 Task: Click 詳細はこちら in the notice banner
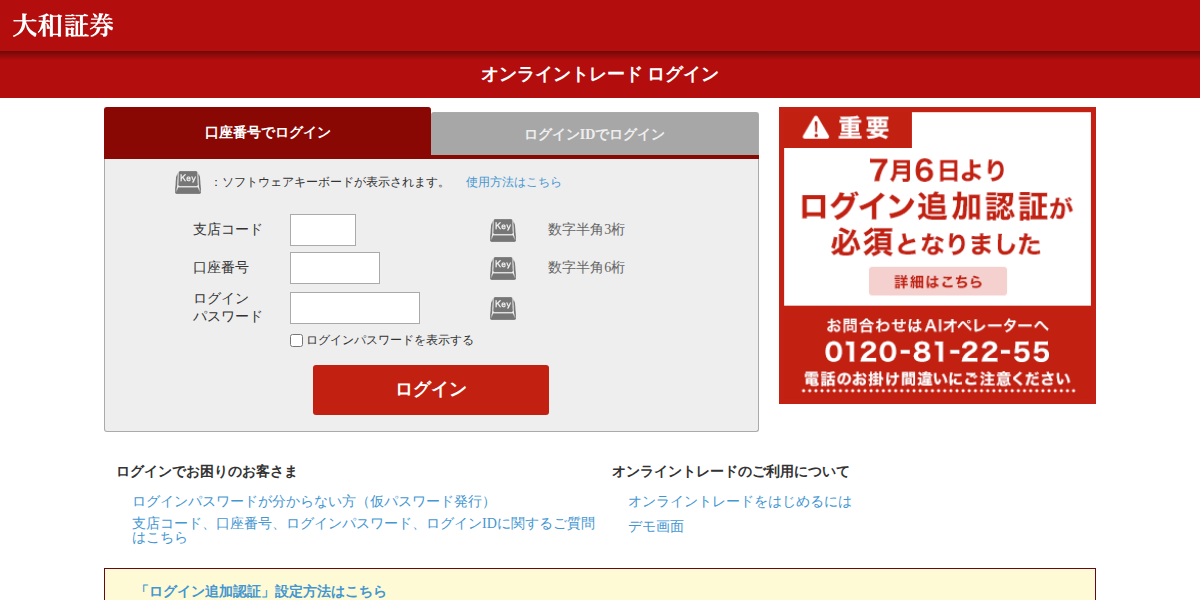click(x=937, y=281)
